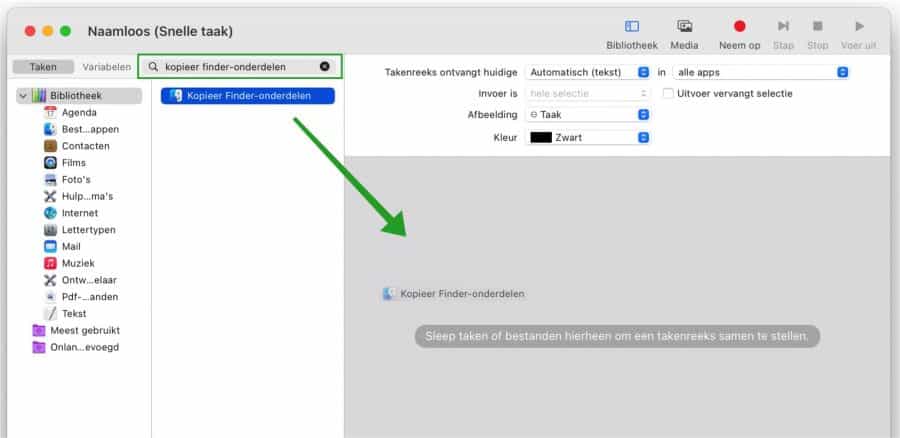This screenshot has width=900, height=438.
Task: Select the Mail envelope icon
Action: click(x=51, y=246)
